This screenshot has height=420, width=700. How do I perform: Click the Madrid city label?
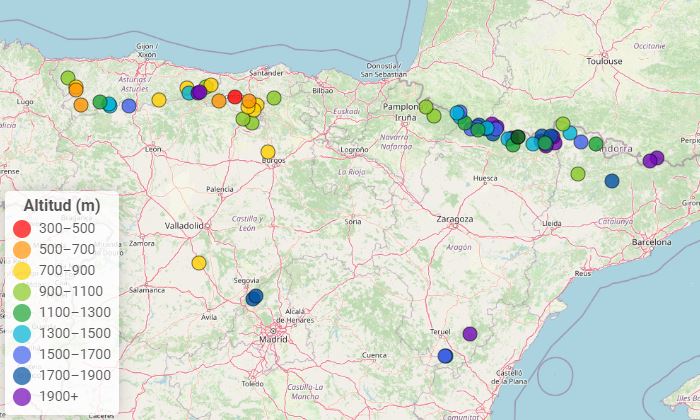(x=273, y=340)
